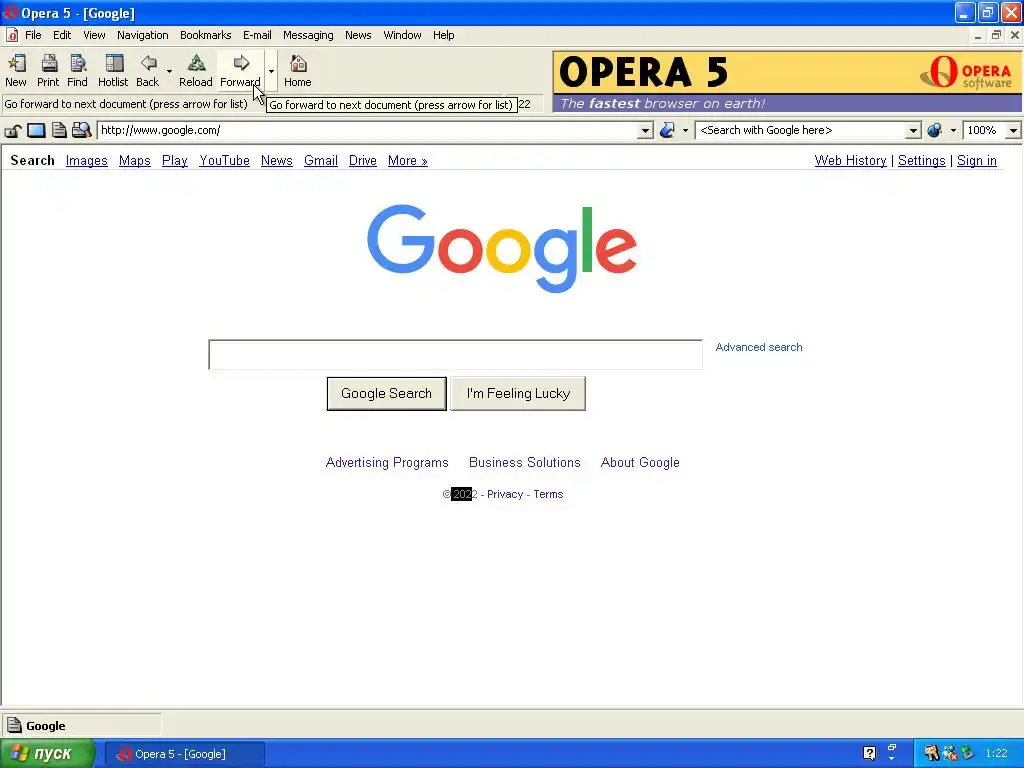Toggle image loading icon by address bar
1024x768 pixels.
(x=36, y=131)
